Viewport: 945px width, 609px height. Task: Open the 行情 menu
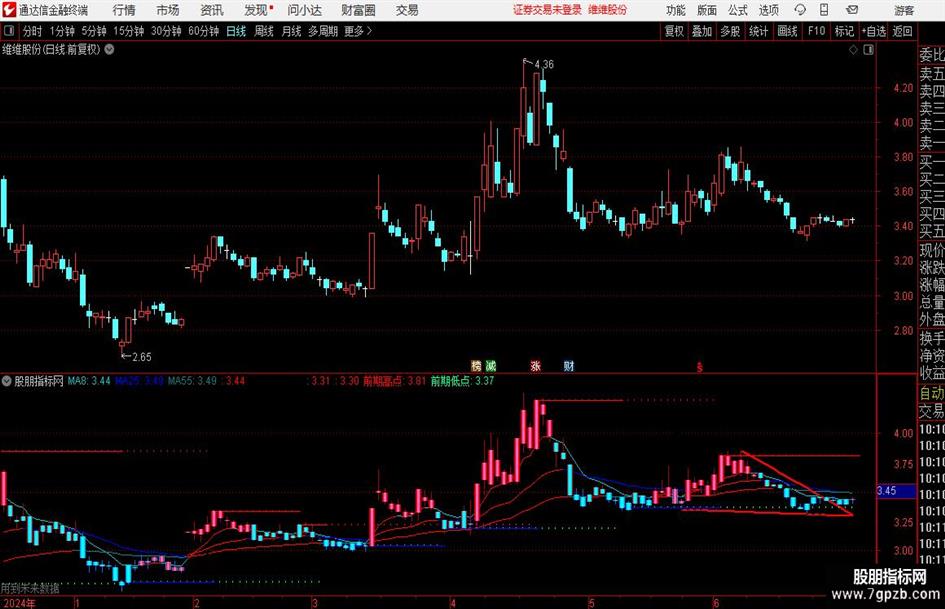click(x=124, y=10)
